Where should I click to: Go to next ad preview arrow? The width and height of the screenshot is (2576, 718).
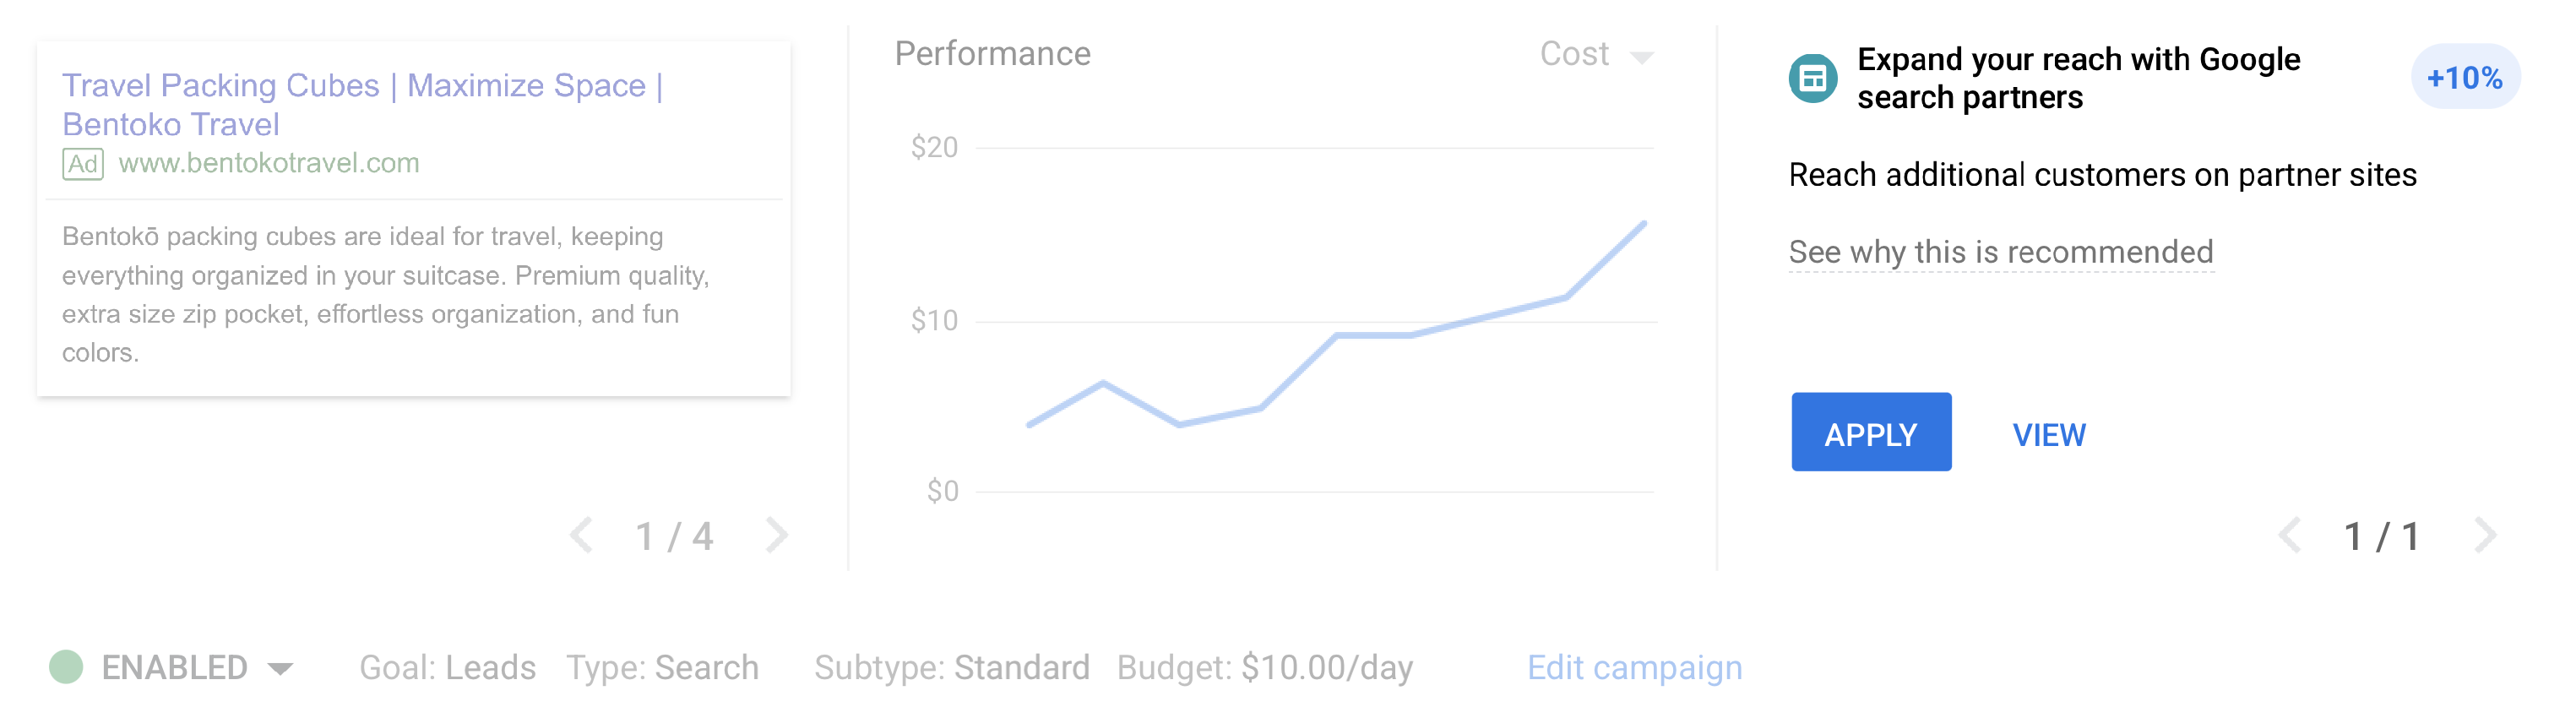click(776, 535)
